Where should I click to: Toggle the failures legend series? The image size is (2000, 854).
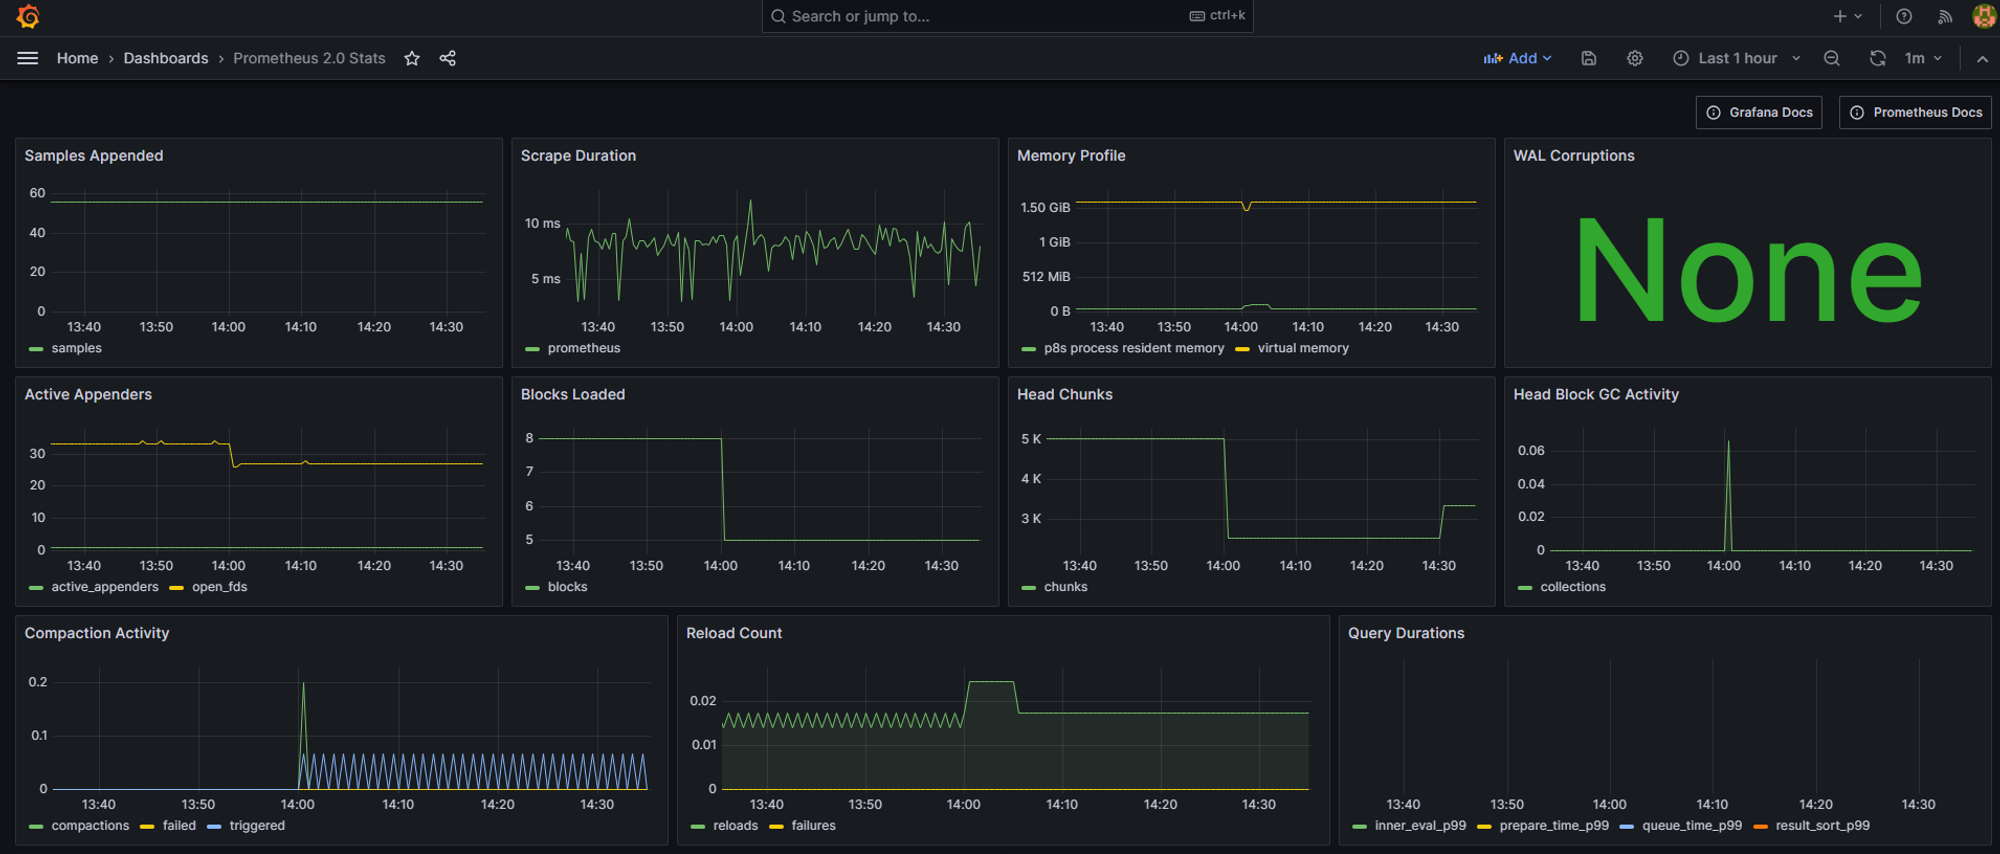813,826
